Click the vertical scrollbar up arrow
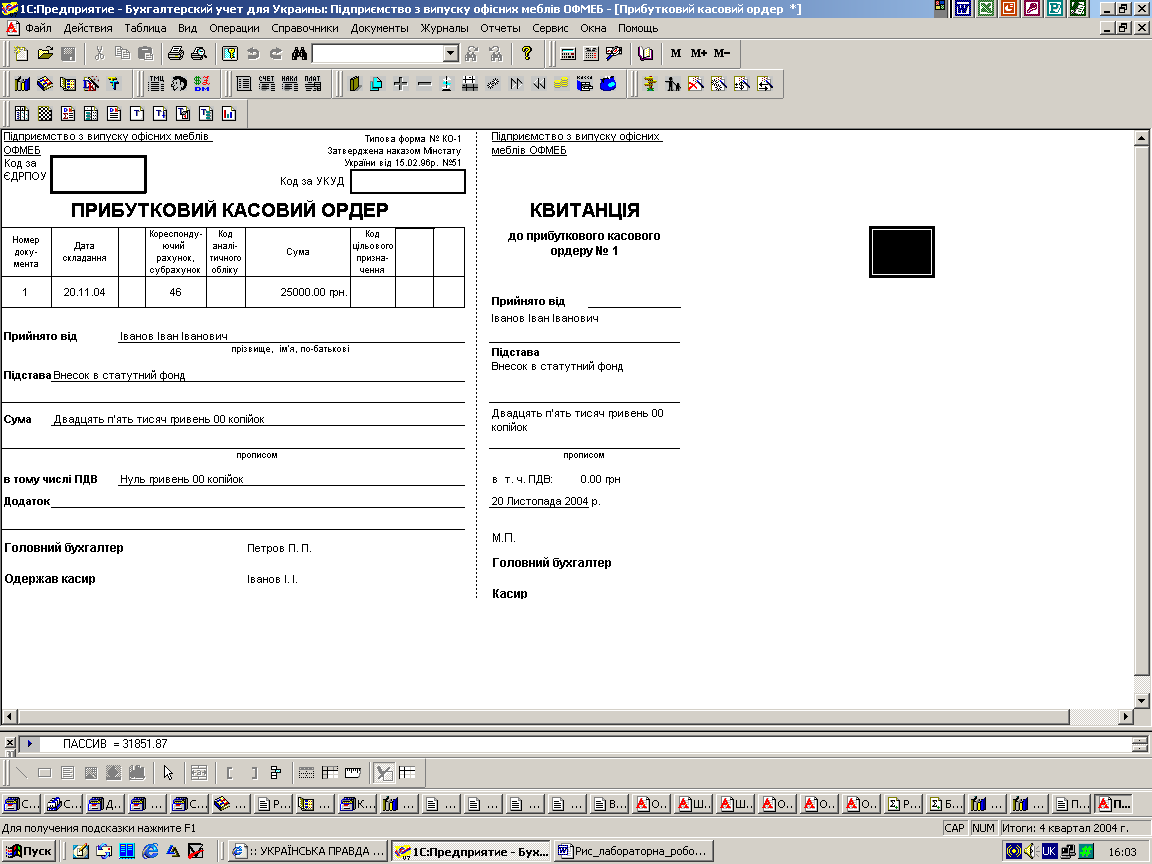This screenshot has width=1152, height=864. [1141, 138]
